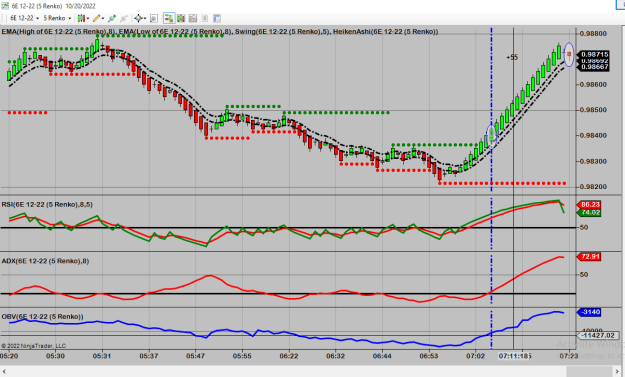Click the 0.98200 price axis label

593,187
